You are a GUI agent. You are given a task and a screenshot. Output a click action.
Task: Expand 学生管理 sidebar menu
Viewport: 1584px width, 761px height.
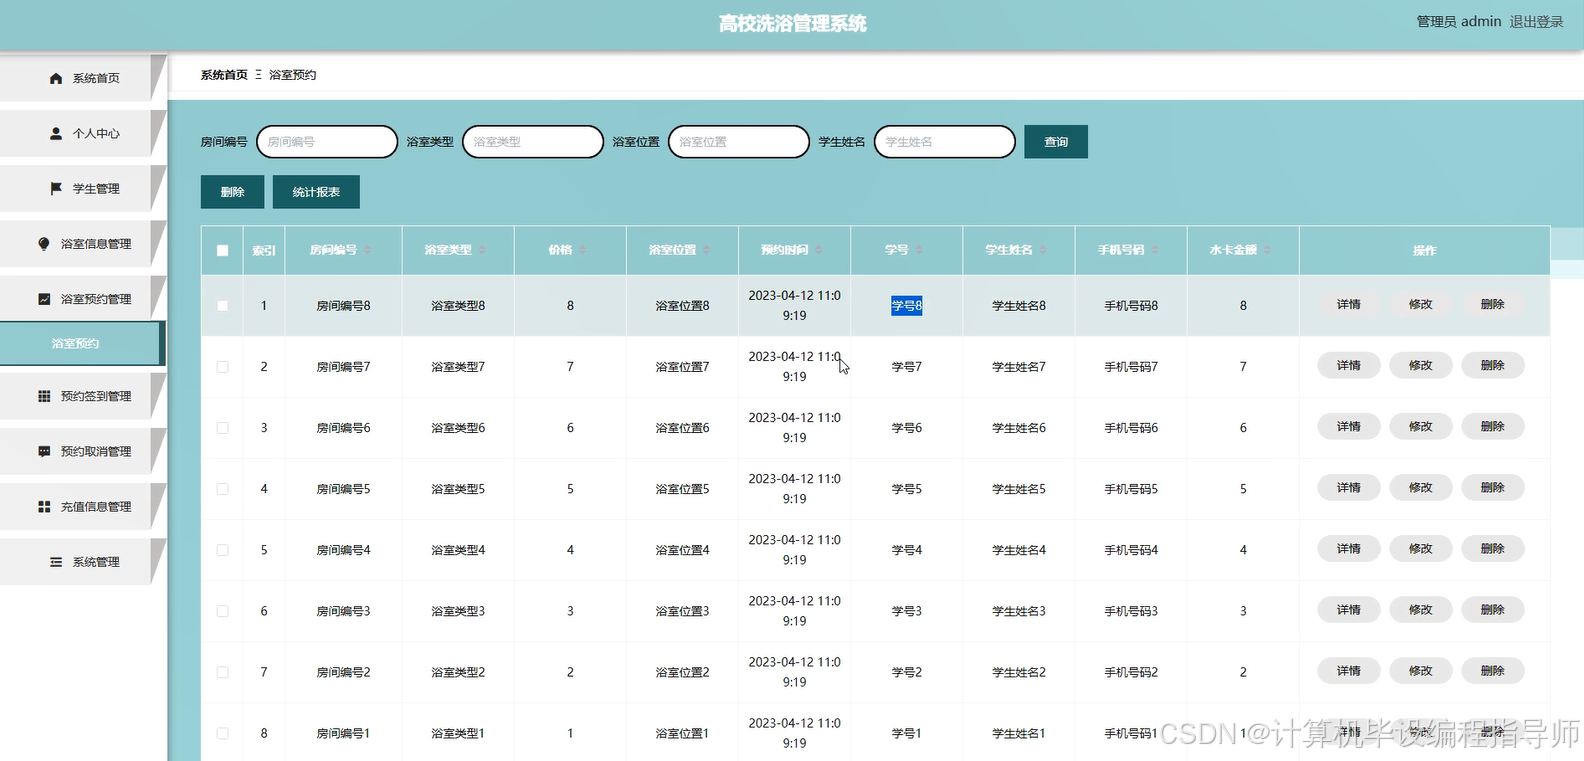[82, 188]
